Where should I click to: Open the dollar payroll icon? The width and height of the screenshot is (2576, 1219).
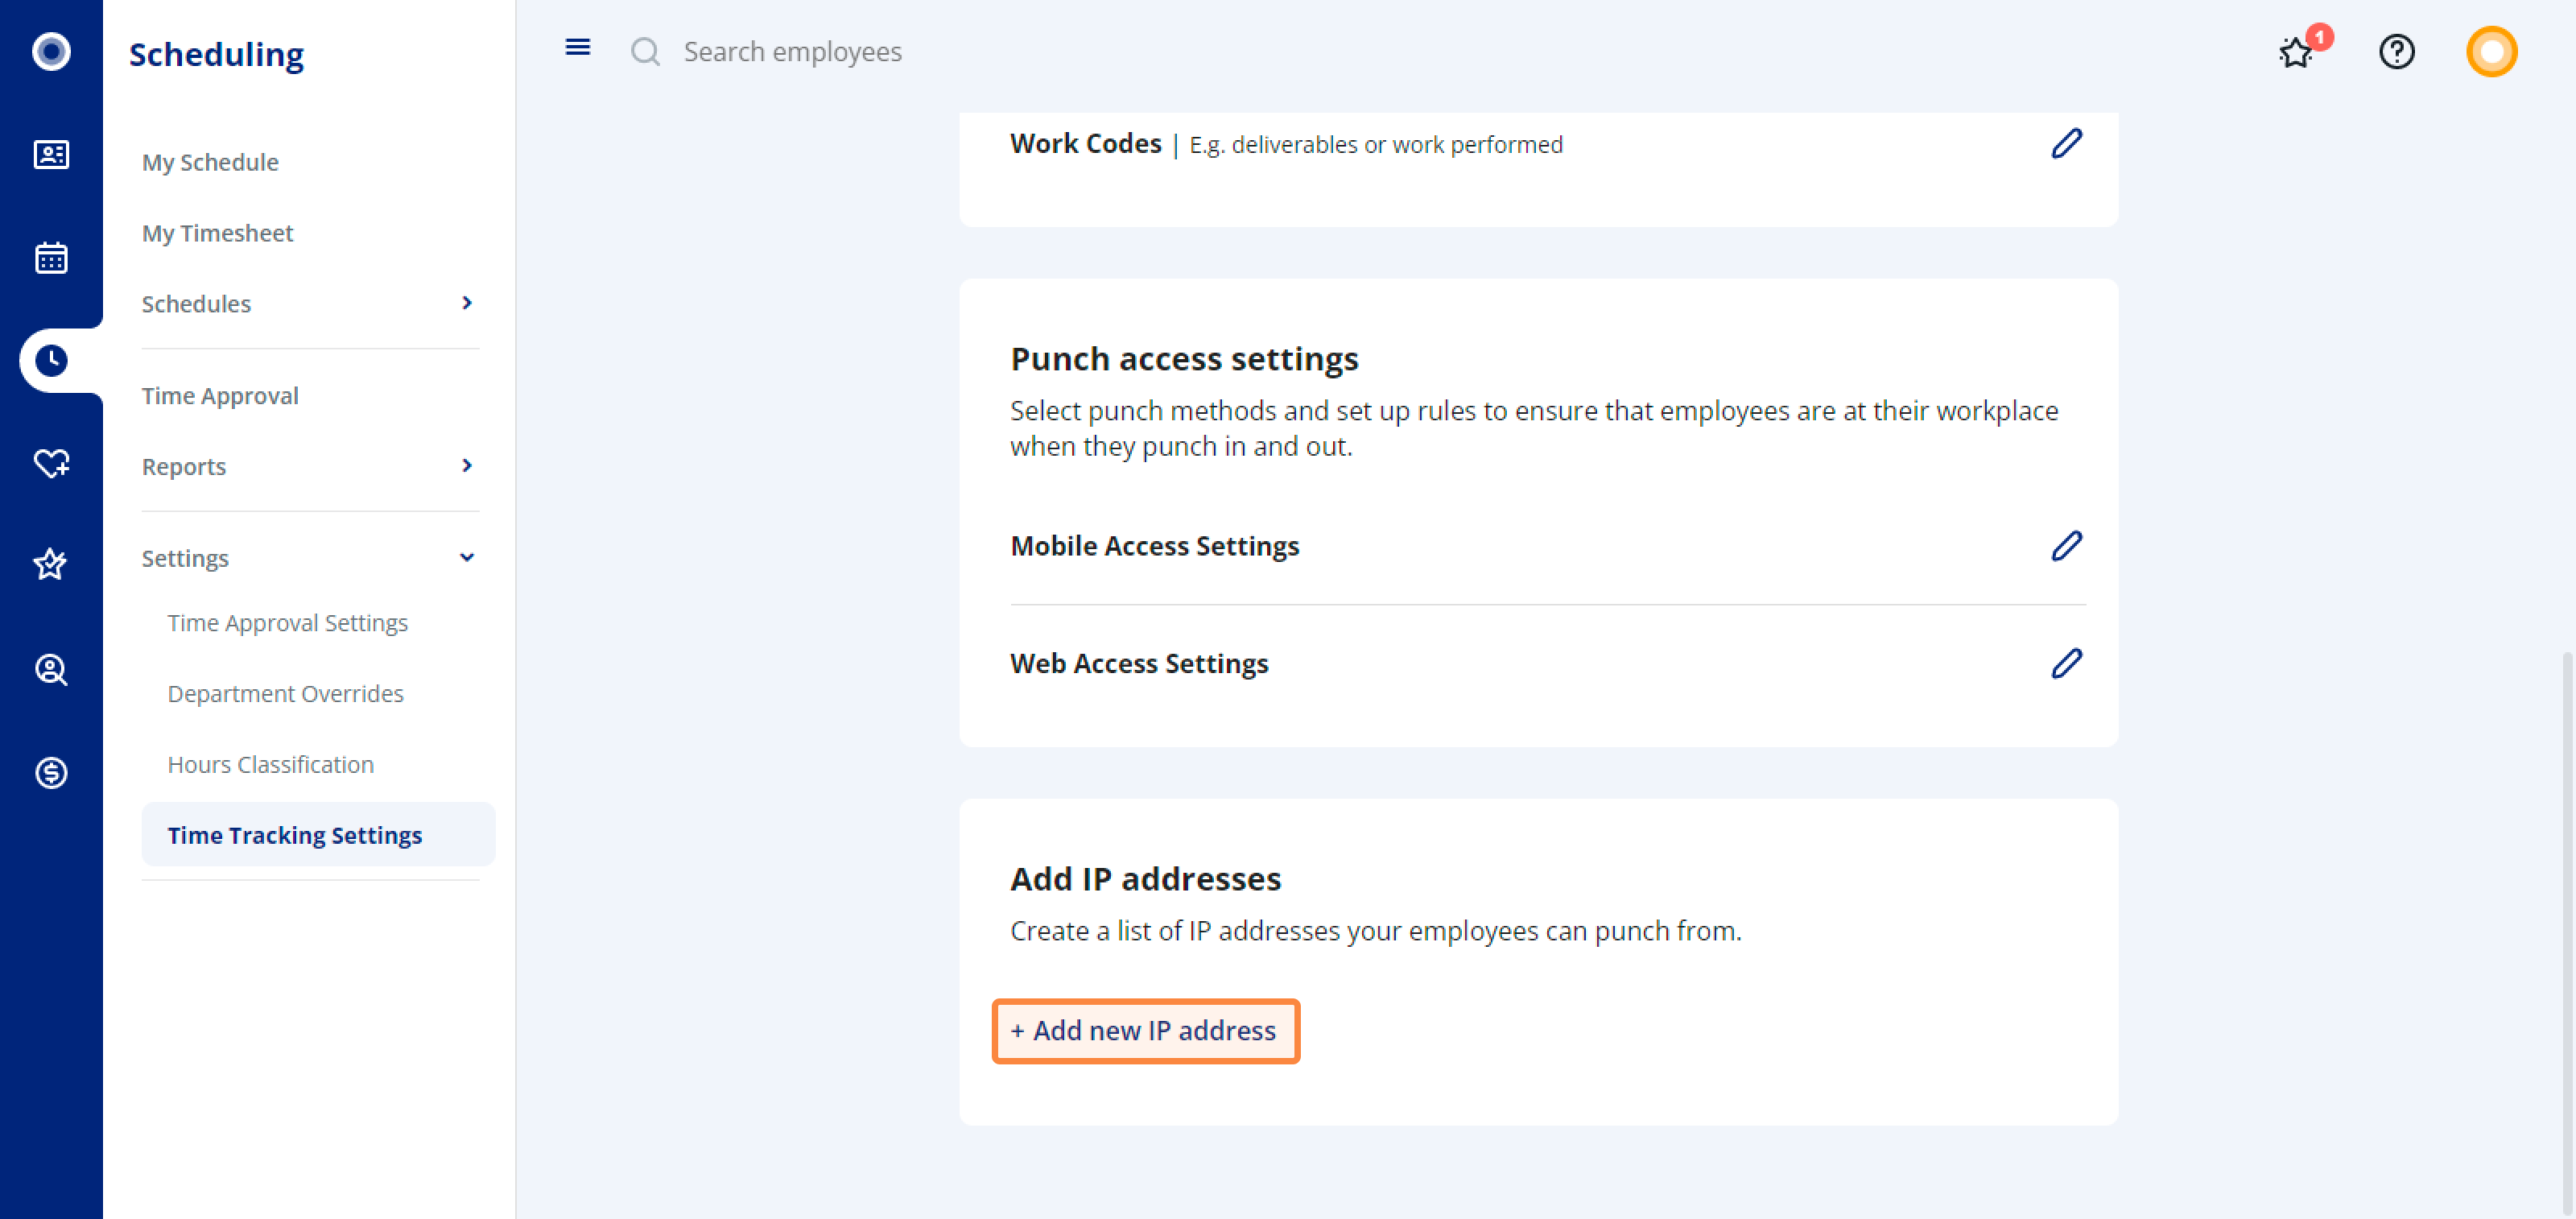pos(51,772)
